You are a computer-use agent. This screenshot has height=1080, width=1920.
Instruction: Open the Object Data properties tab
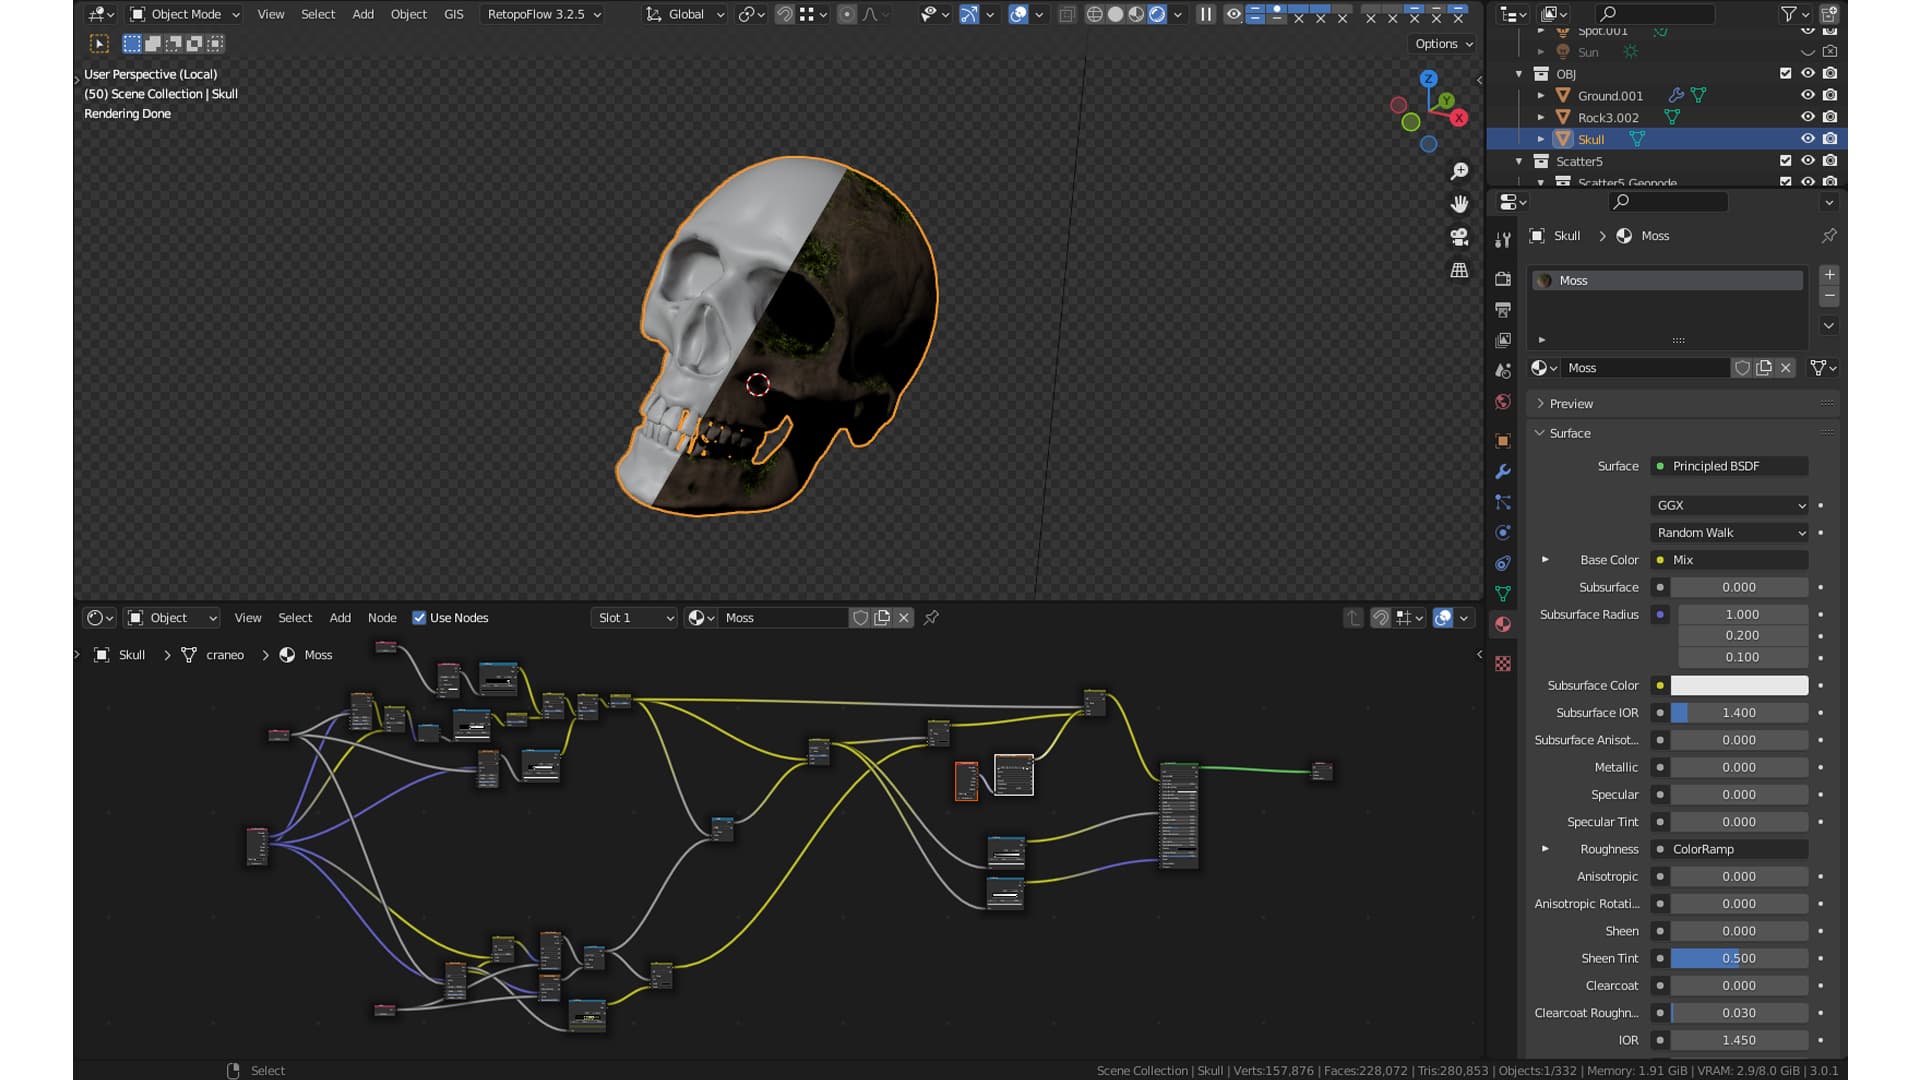point(1502,594)
